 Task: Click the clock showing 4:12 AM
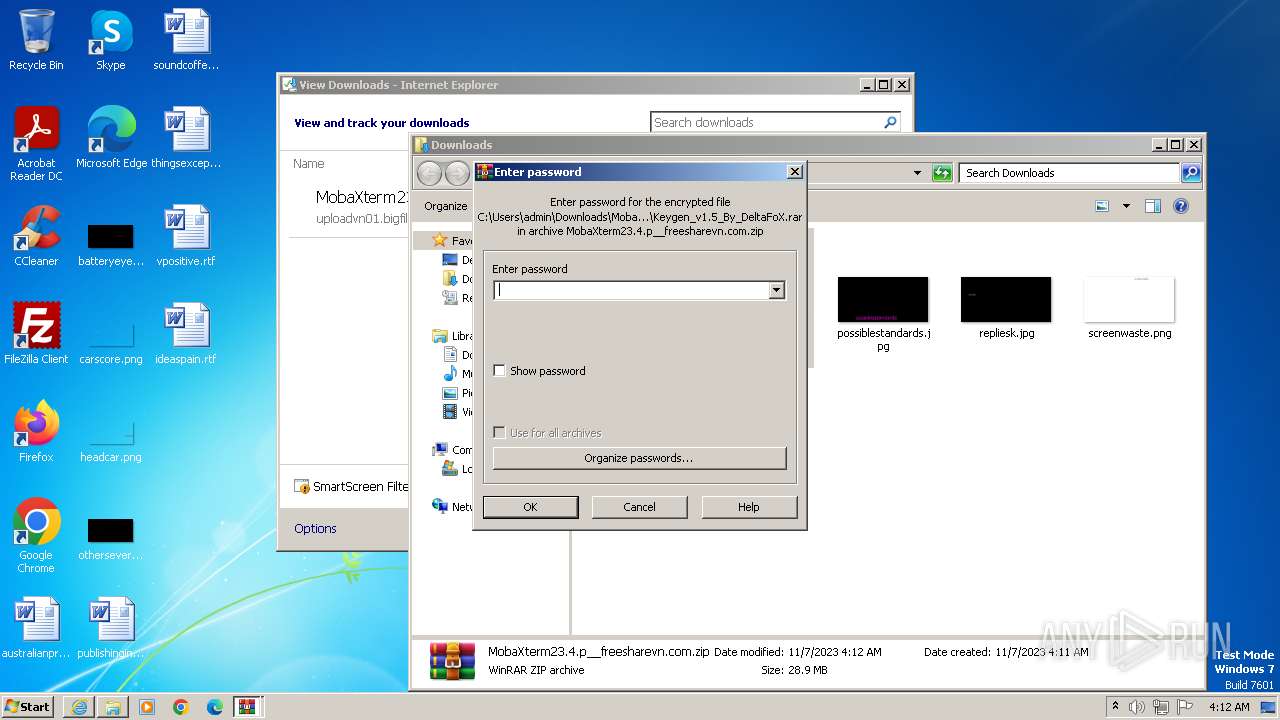(1229, 707)
